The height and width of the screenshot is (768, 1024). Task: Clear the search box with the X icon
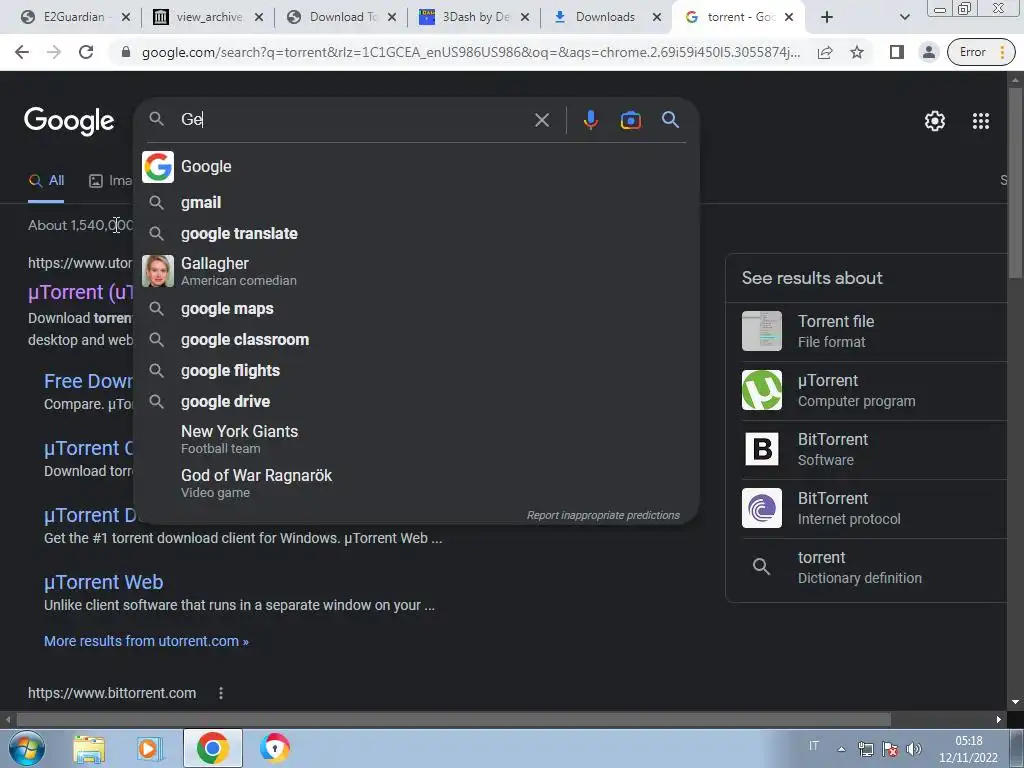coord(541,120)
